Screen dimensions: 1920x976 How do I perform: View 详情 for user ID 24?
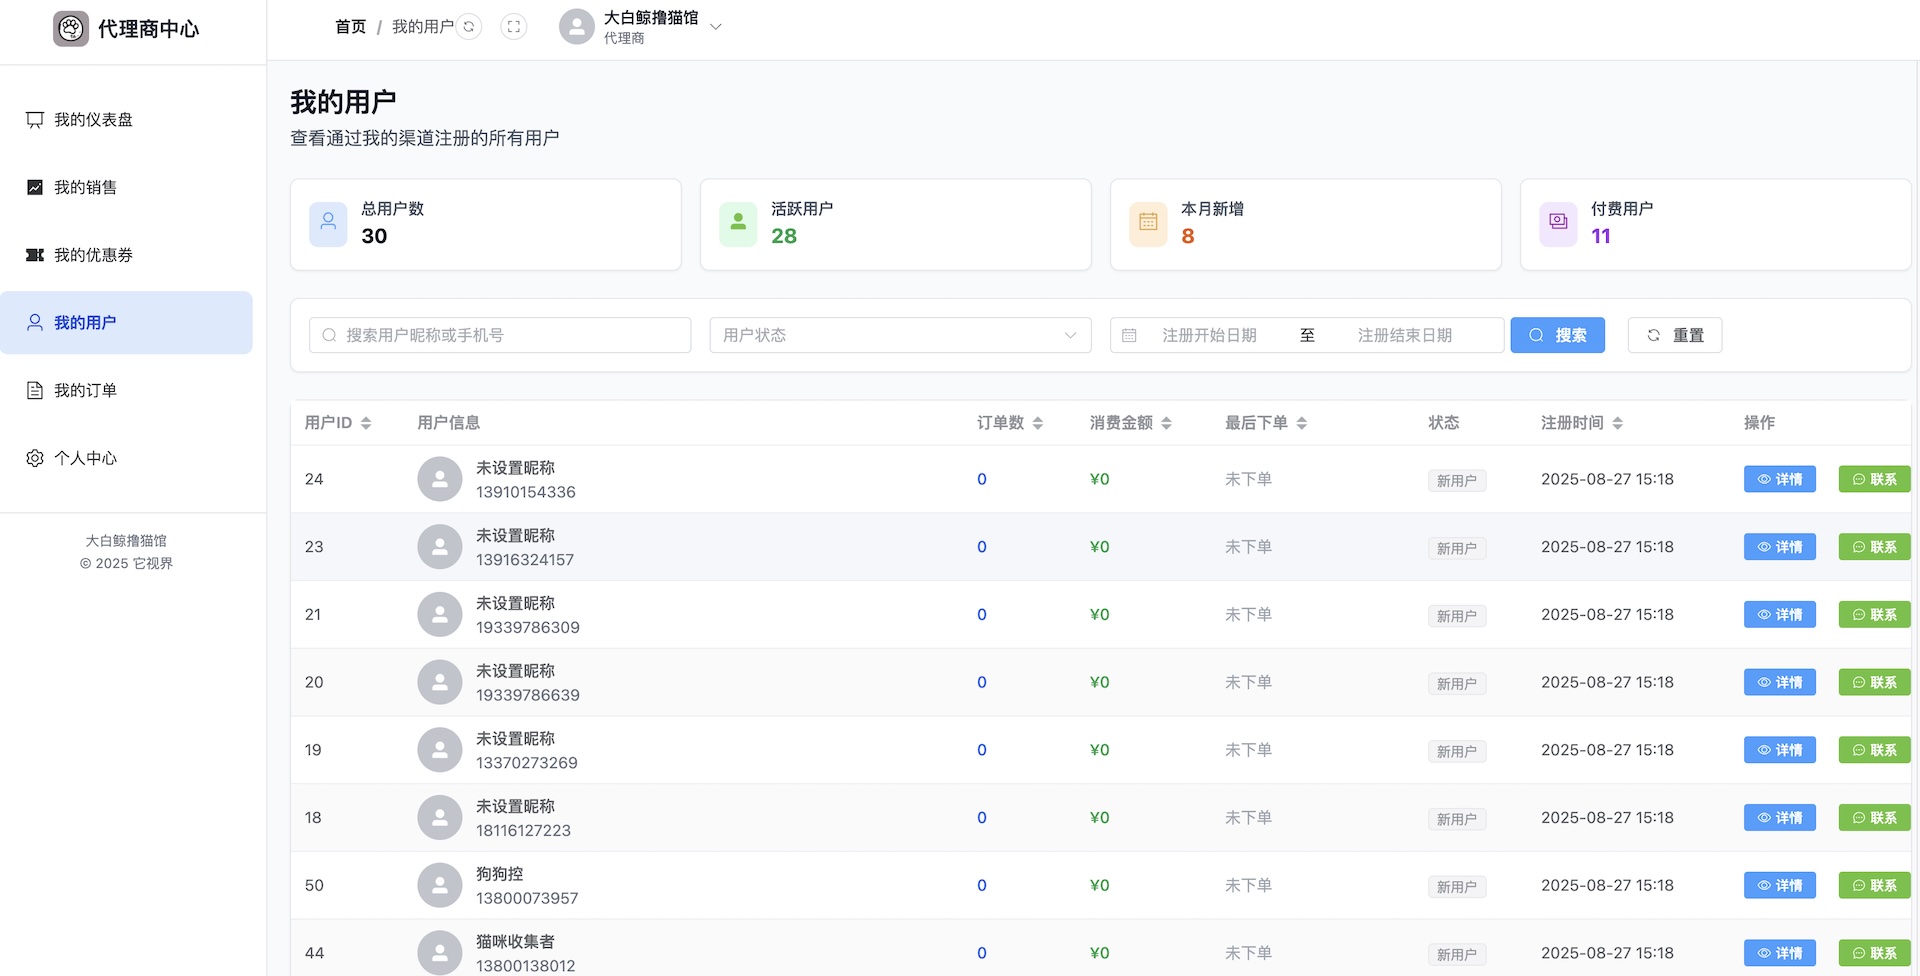pyautogui.click(x=1779, y=479)
